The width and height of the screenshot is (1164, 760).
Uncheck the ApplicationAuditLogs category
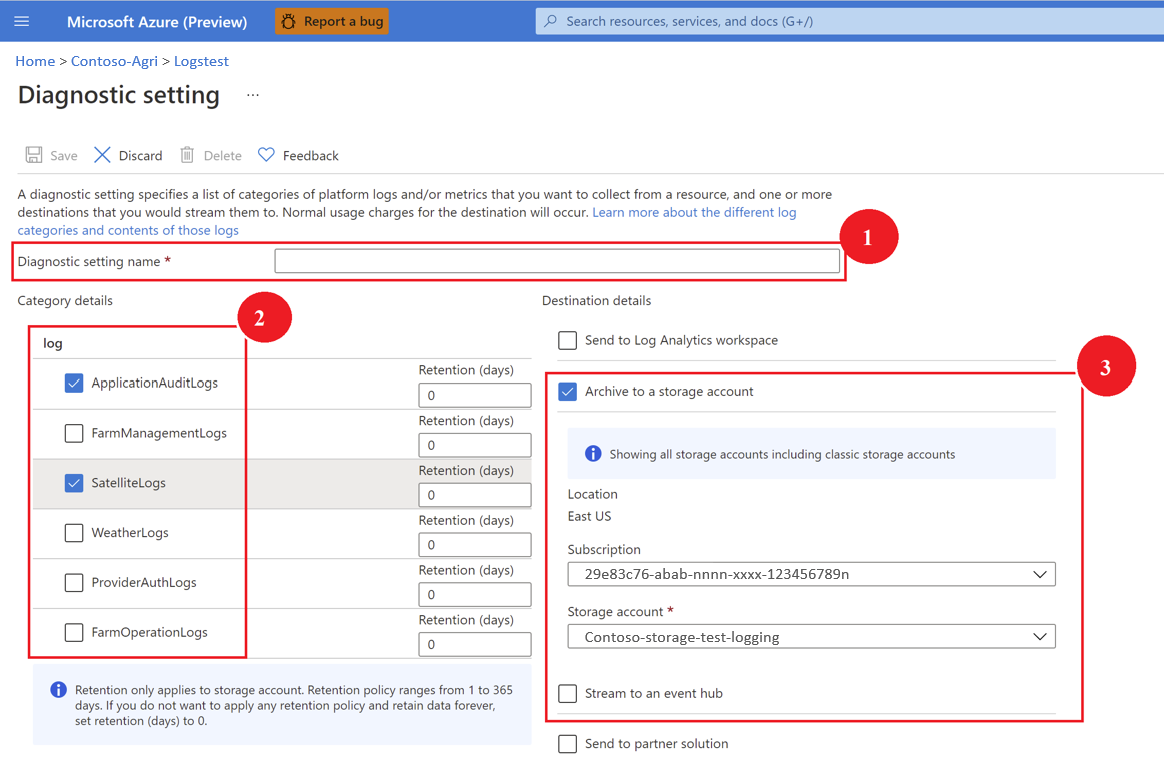click(x=73, y=383)
